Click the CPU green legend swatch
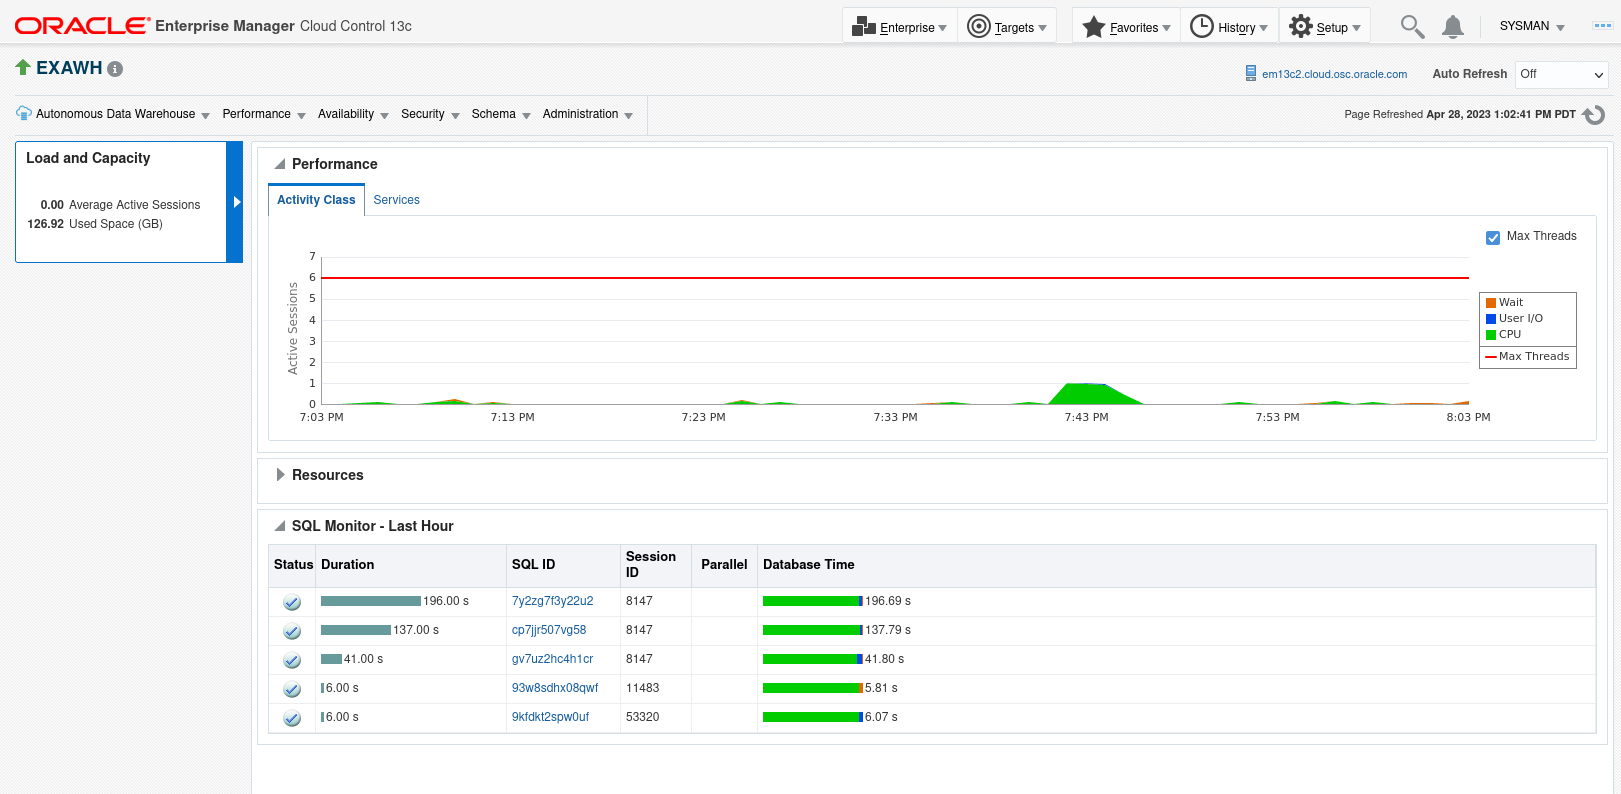Image resolution: width=1621 pixels, height=794 pixels. pos(1491,335)
